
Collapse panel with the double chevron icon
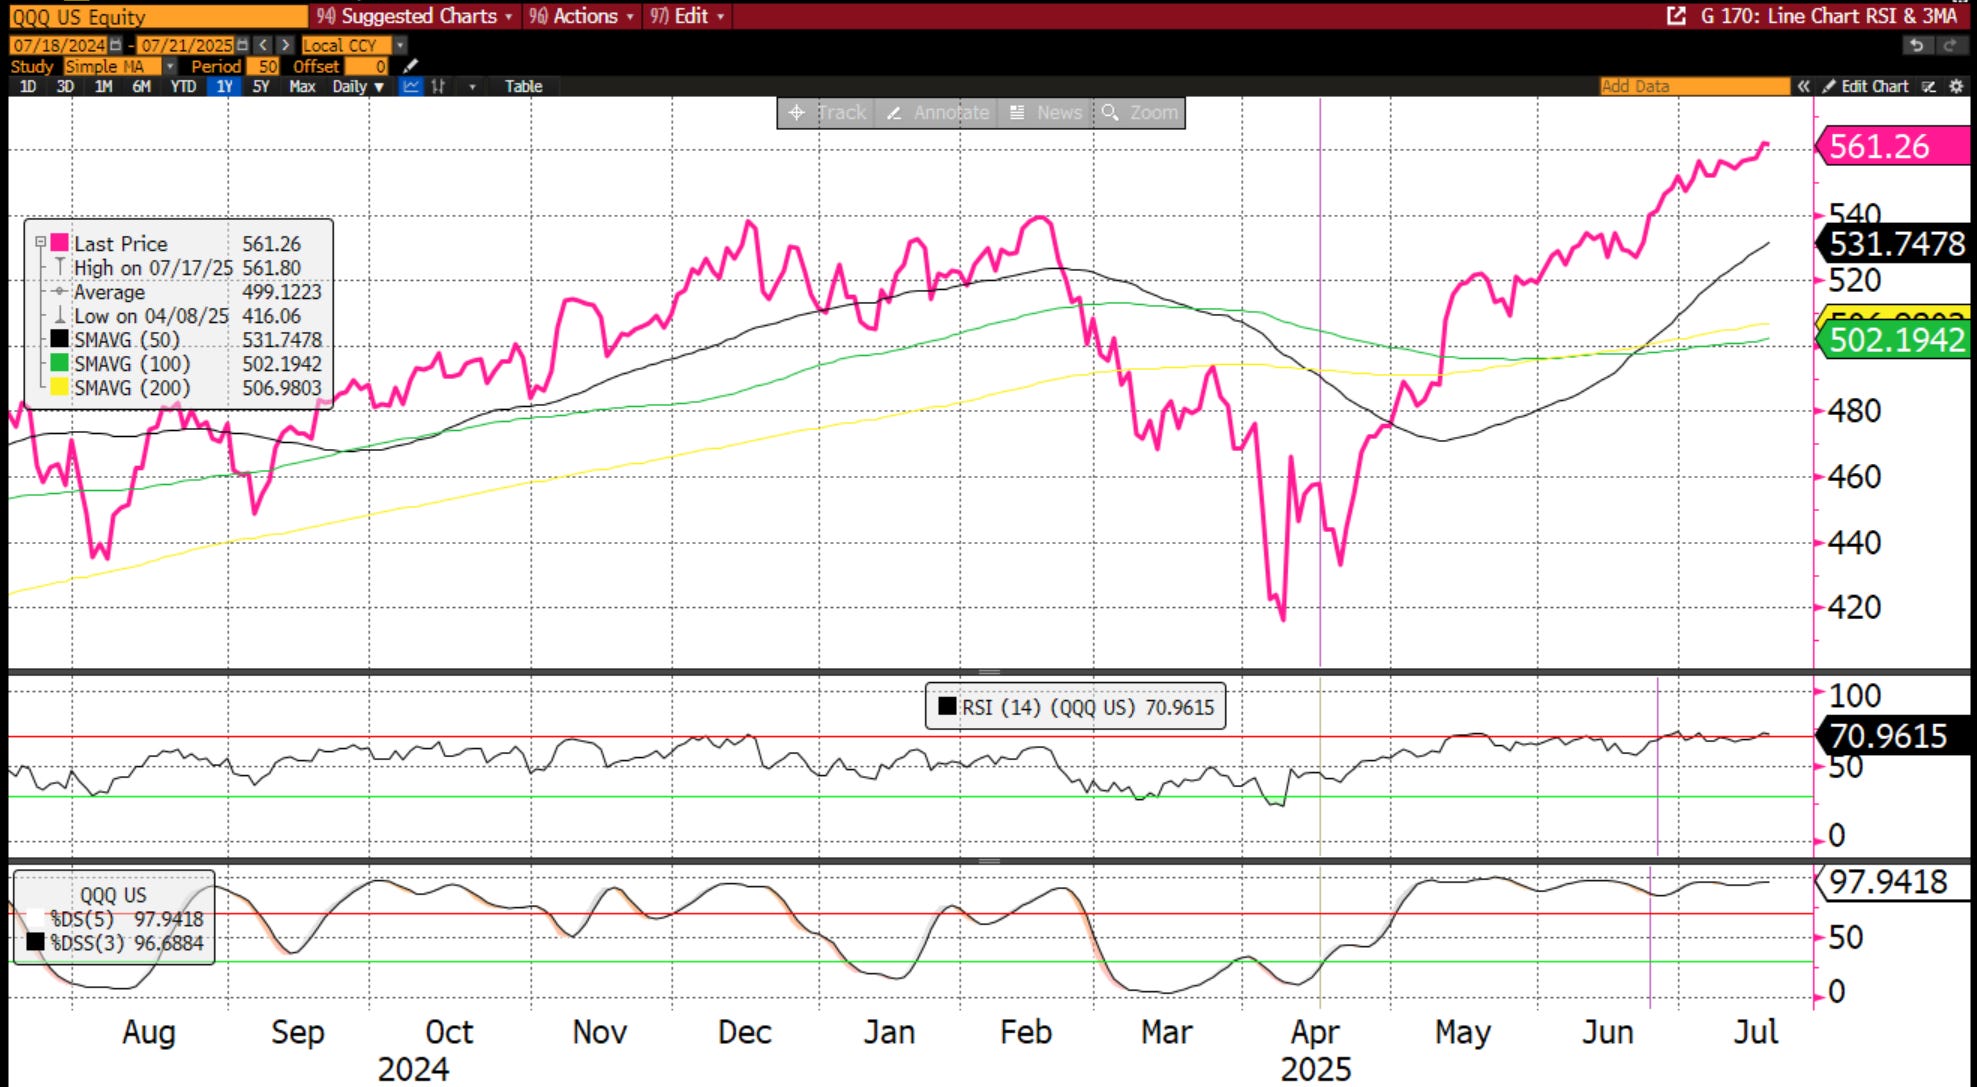pyautogui.click(x=1803, y=87)
